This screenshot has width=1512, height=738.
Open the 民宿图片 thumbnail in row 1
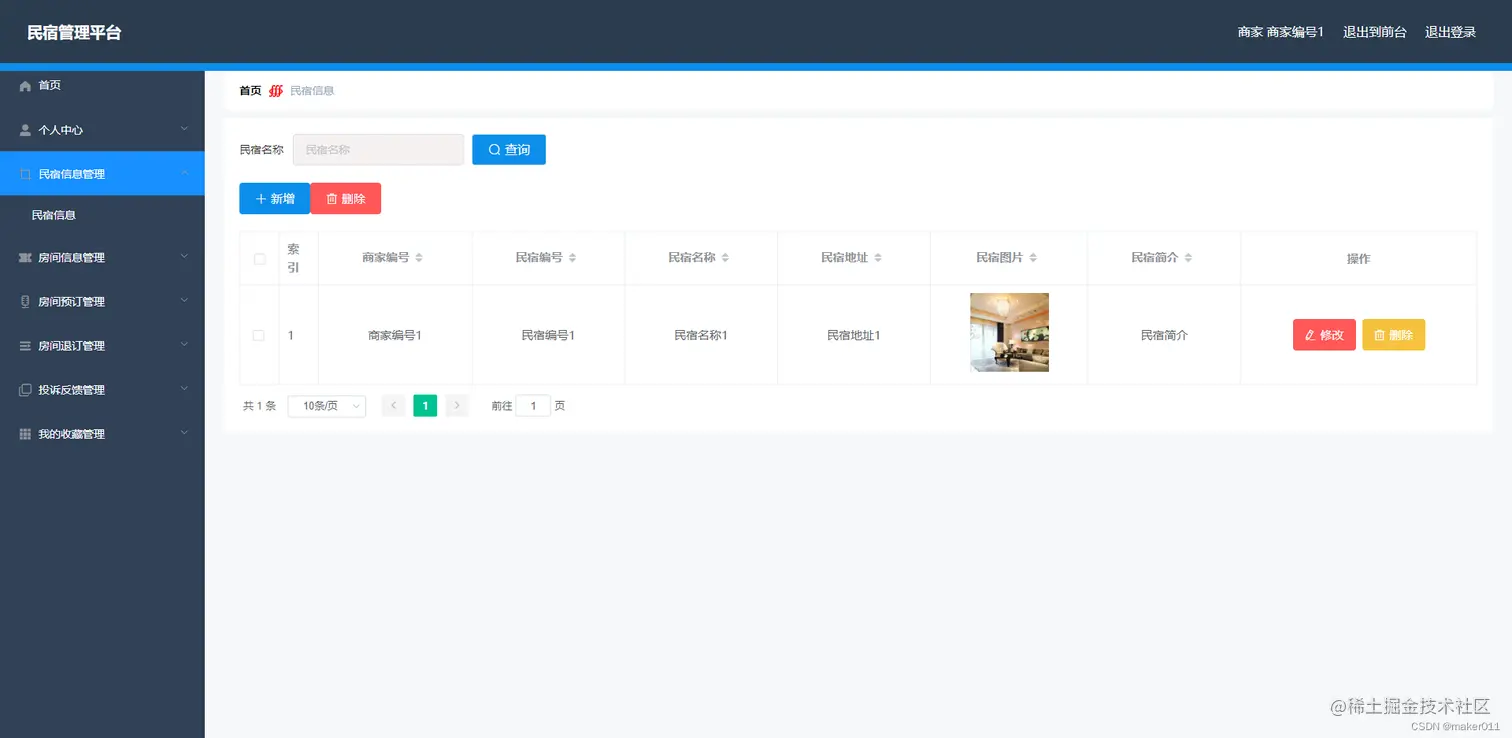(1009, 332)
